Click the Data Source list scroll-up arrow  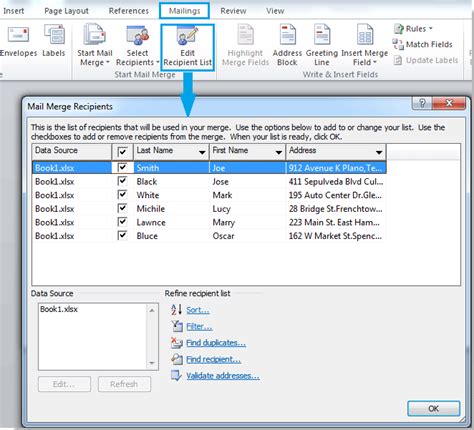(x=152, y=310)
